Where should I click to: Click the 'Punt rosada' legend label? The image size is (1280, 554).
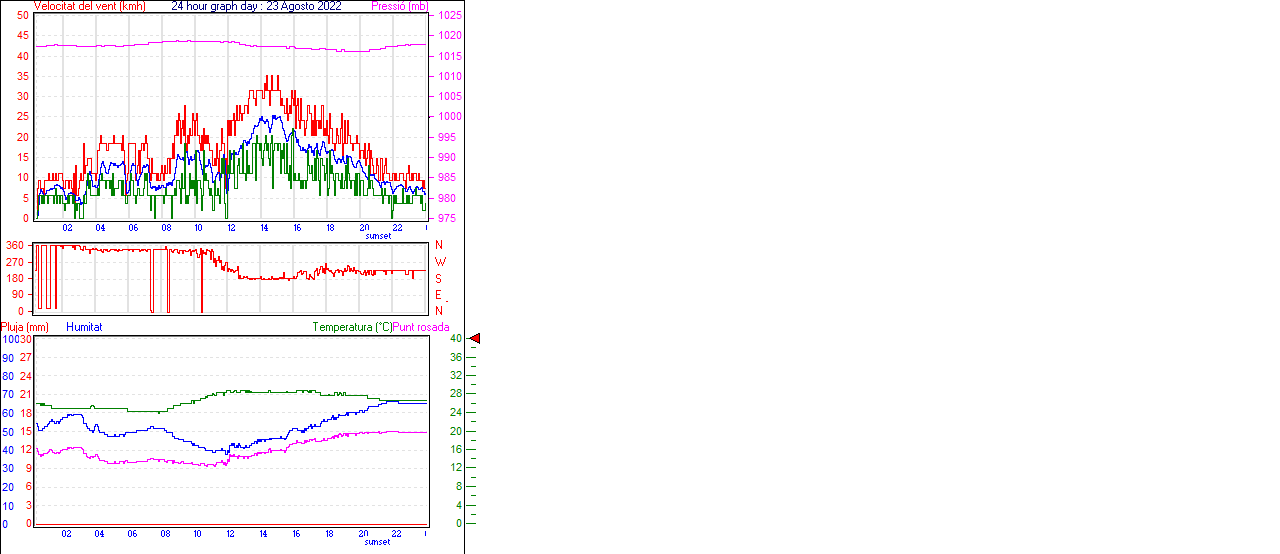coord(421,327)
